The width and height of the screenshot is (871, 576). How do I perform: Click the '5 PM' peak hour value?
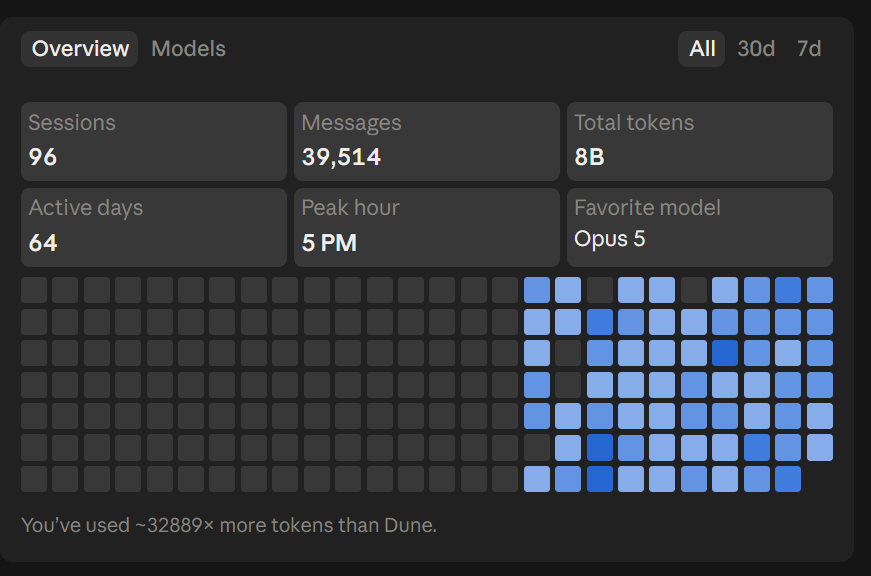click(329, 243)
